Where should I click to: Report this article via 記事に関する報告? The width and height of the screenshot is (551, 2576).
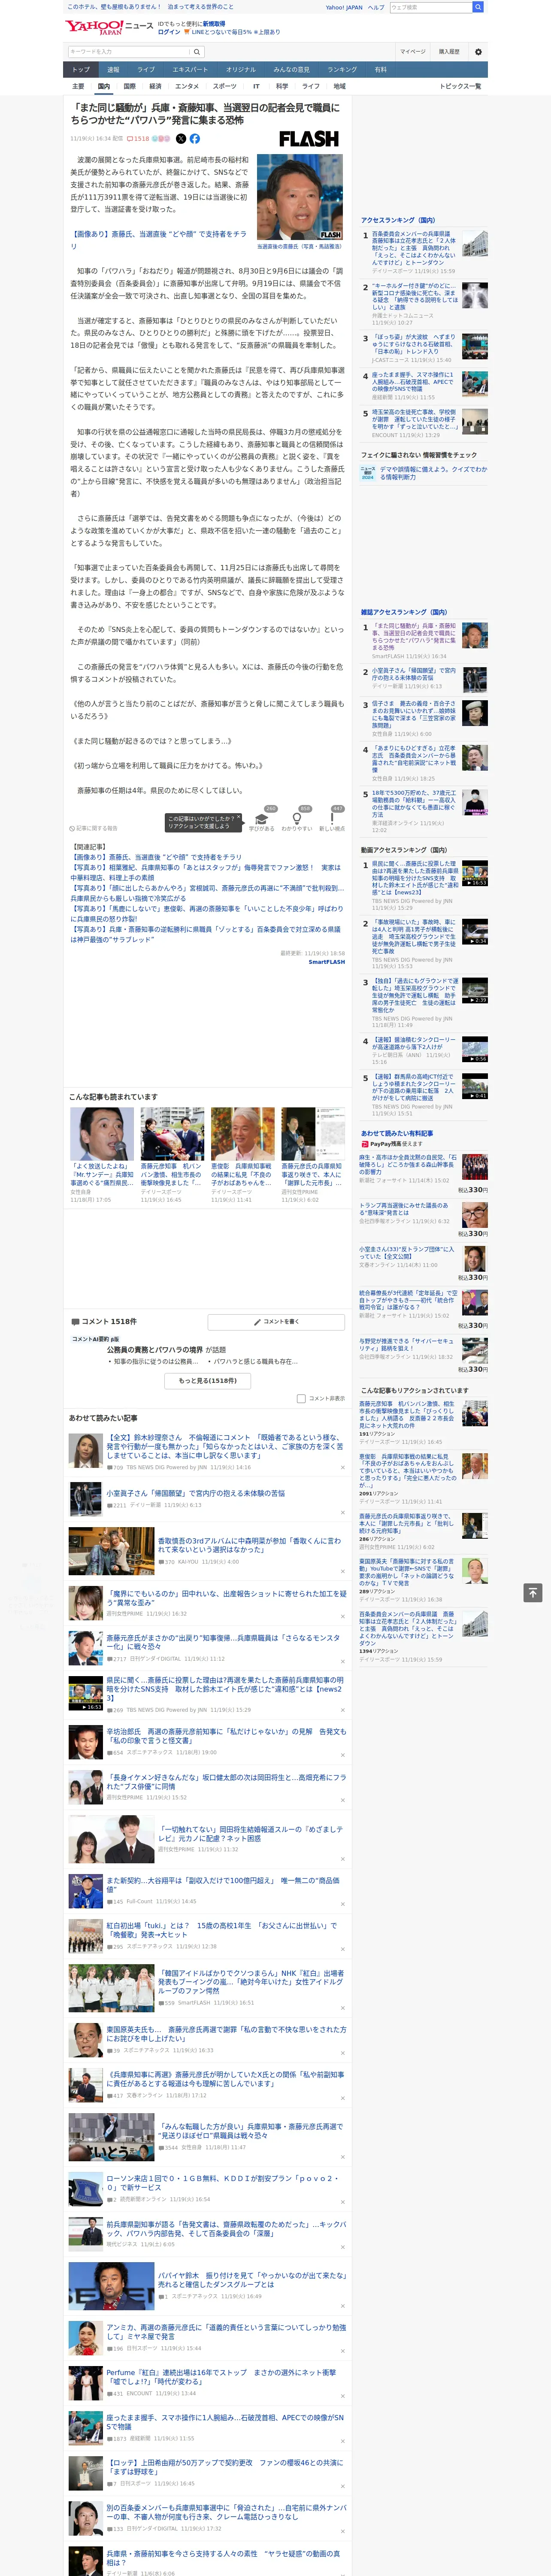[x=93, y=828]
